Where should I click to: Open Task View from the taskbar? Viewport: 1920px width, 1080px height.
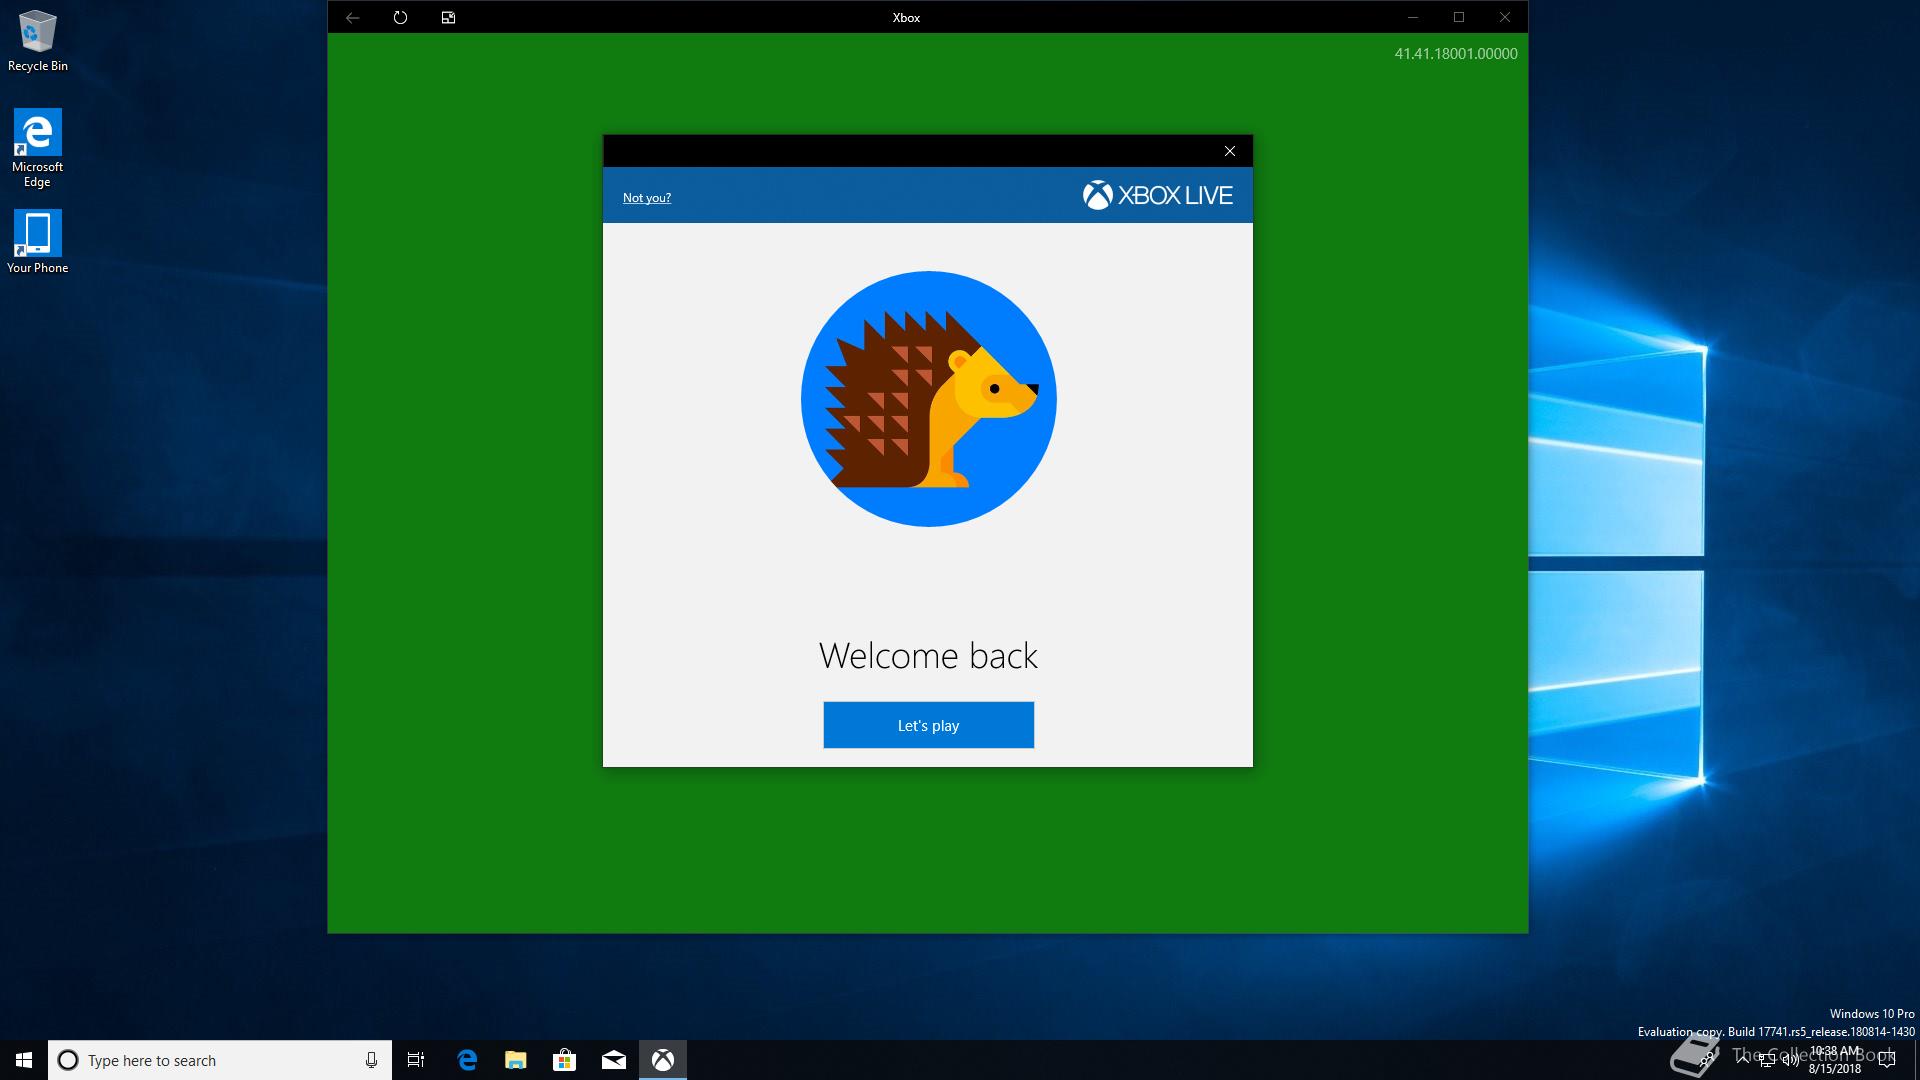point(416,1060)
